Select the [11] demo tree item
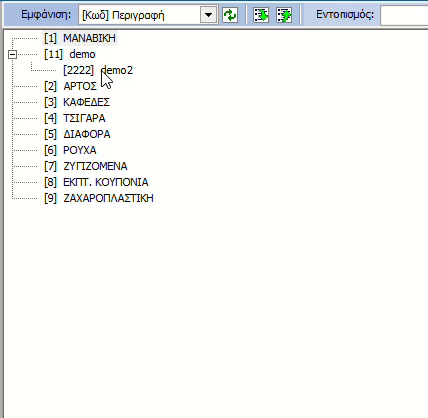Viewport: 428px width, 418px height. click(x=70, y=54)
